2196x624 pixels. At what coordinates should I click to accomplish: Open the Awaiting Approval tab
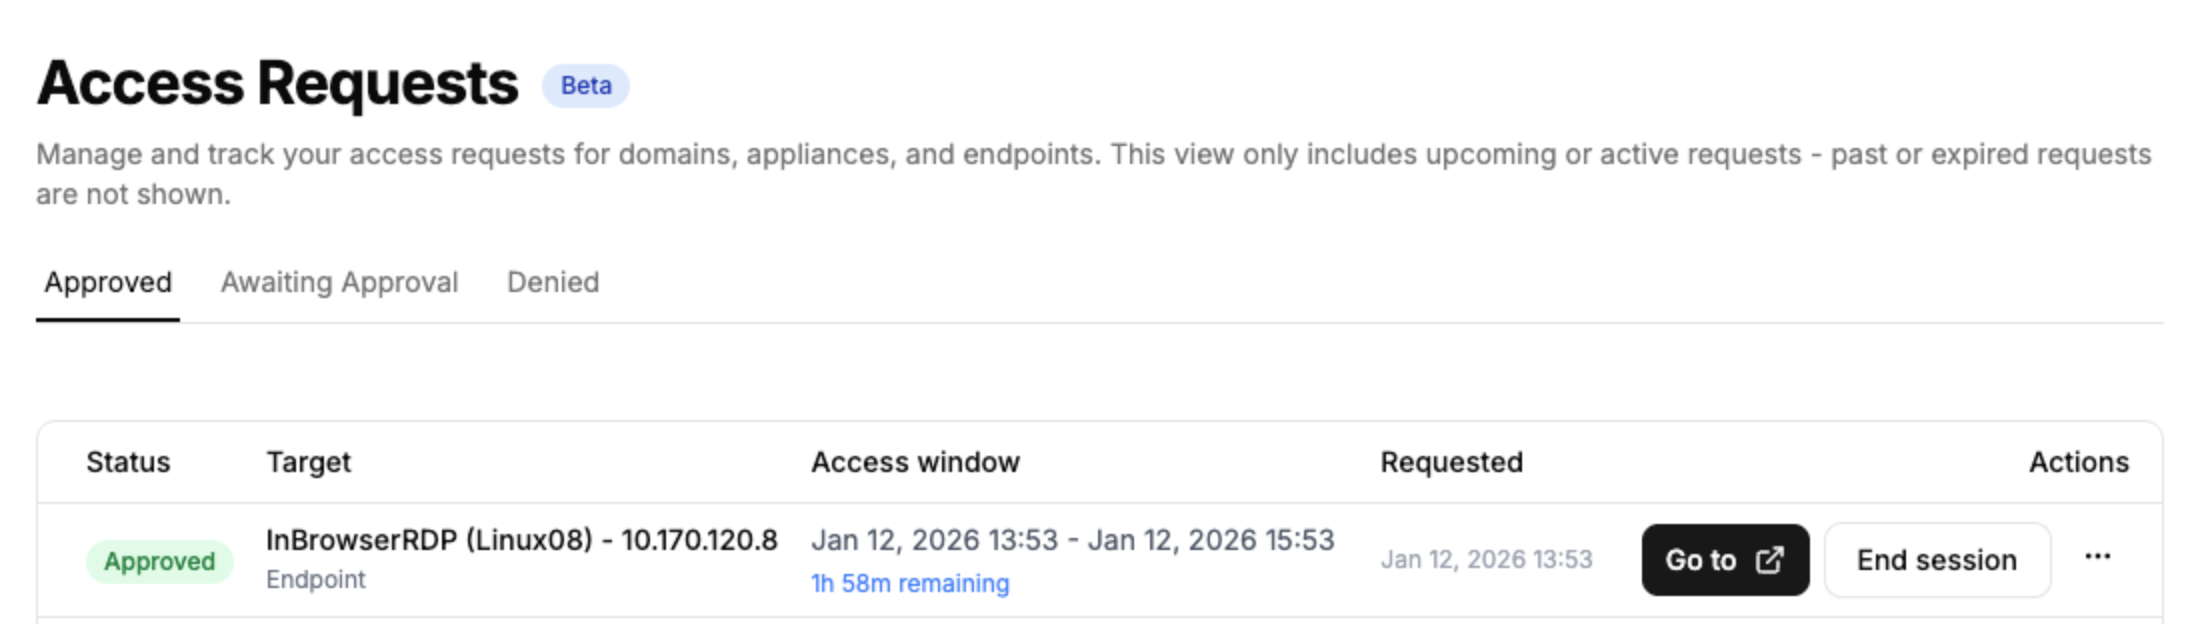coord(339,283)
